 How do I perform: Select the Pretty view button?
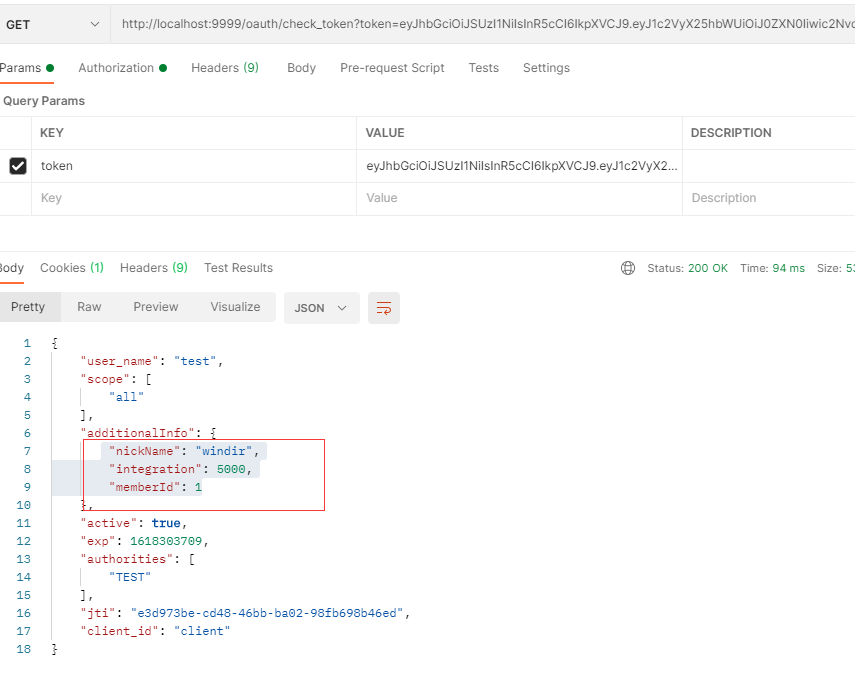coord(28,307)
